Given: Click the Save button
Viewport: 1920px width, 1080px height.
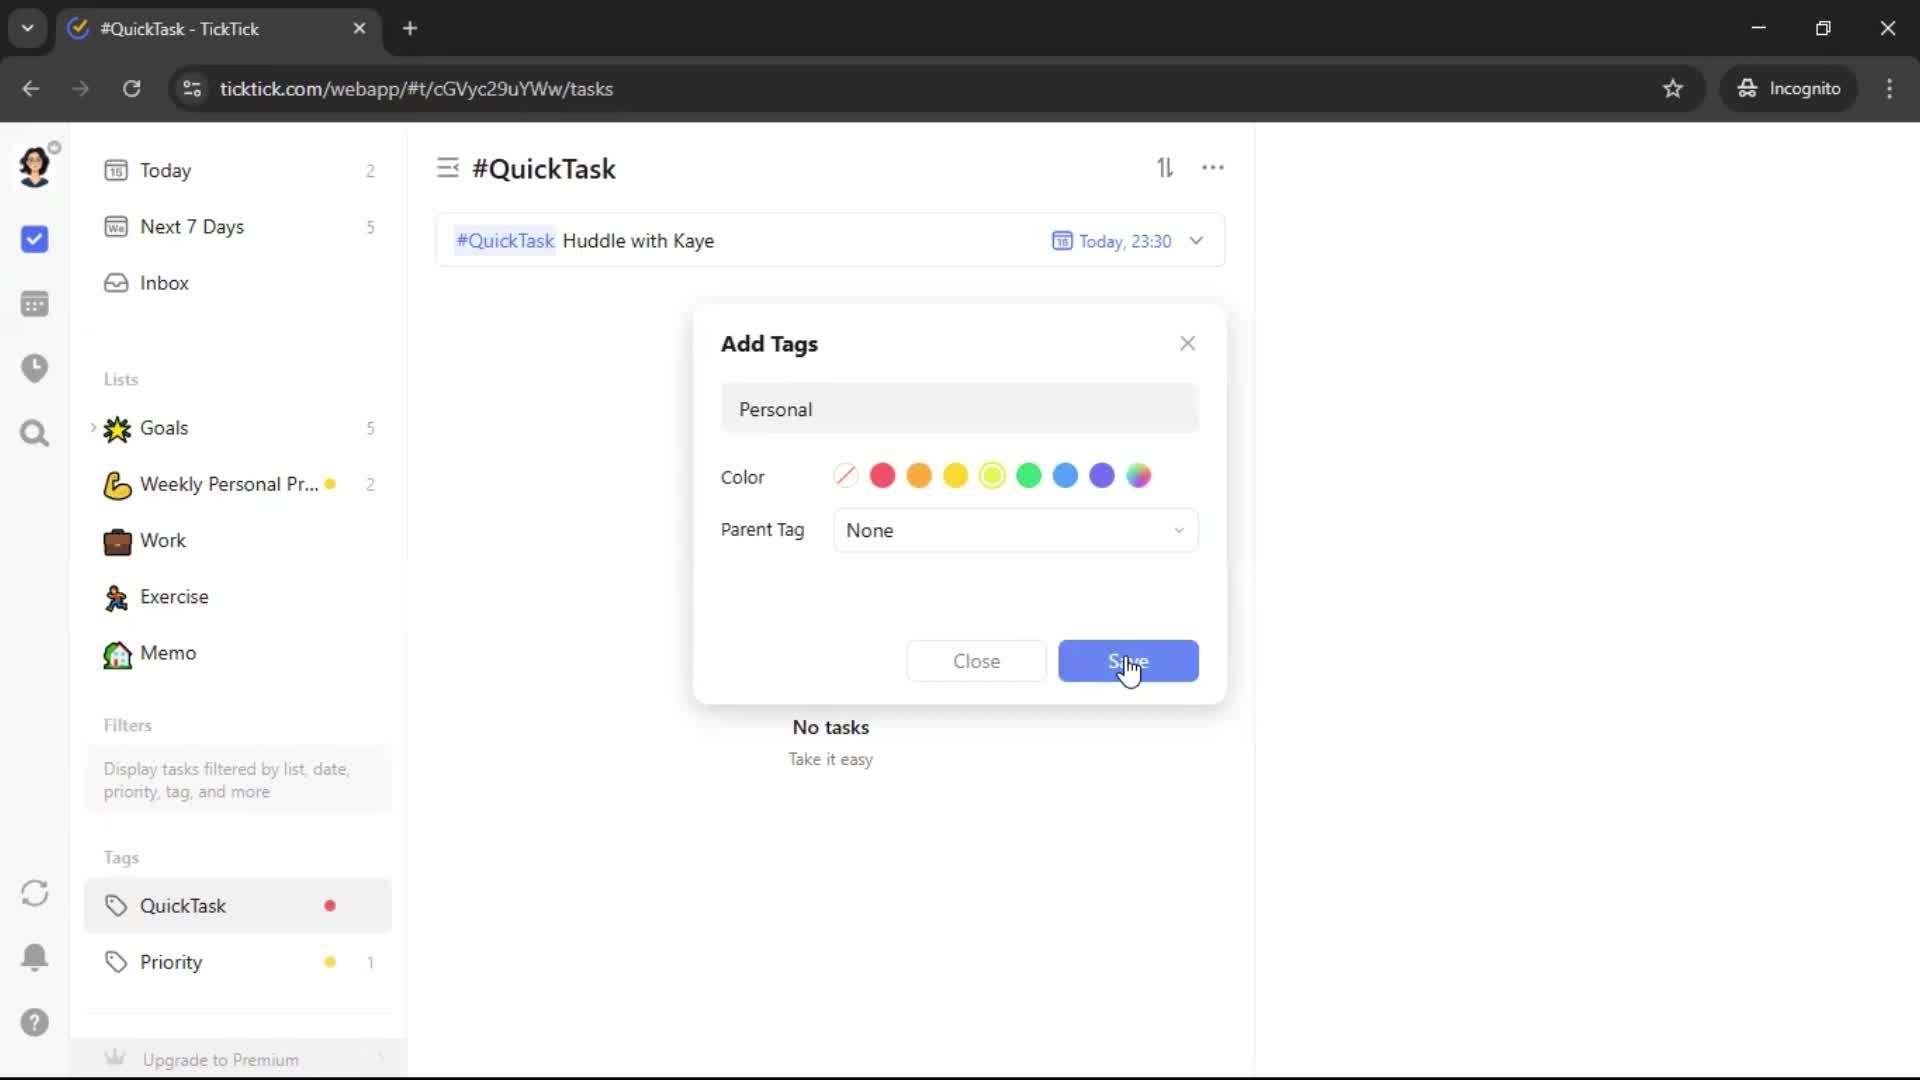Looking at the screenshot, I should (1128, 661).
